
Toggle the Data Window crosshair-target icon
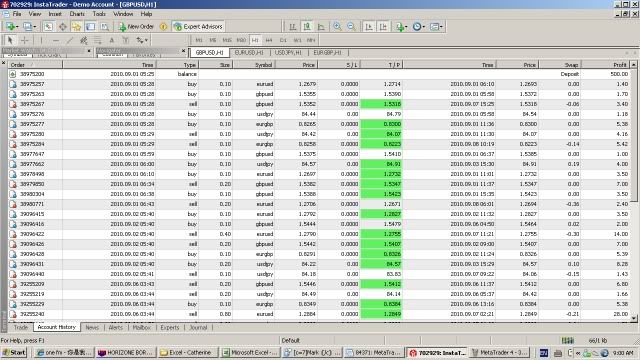coord(62,27)
